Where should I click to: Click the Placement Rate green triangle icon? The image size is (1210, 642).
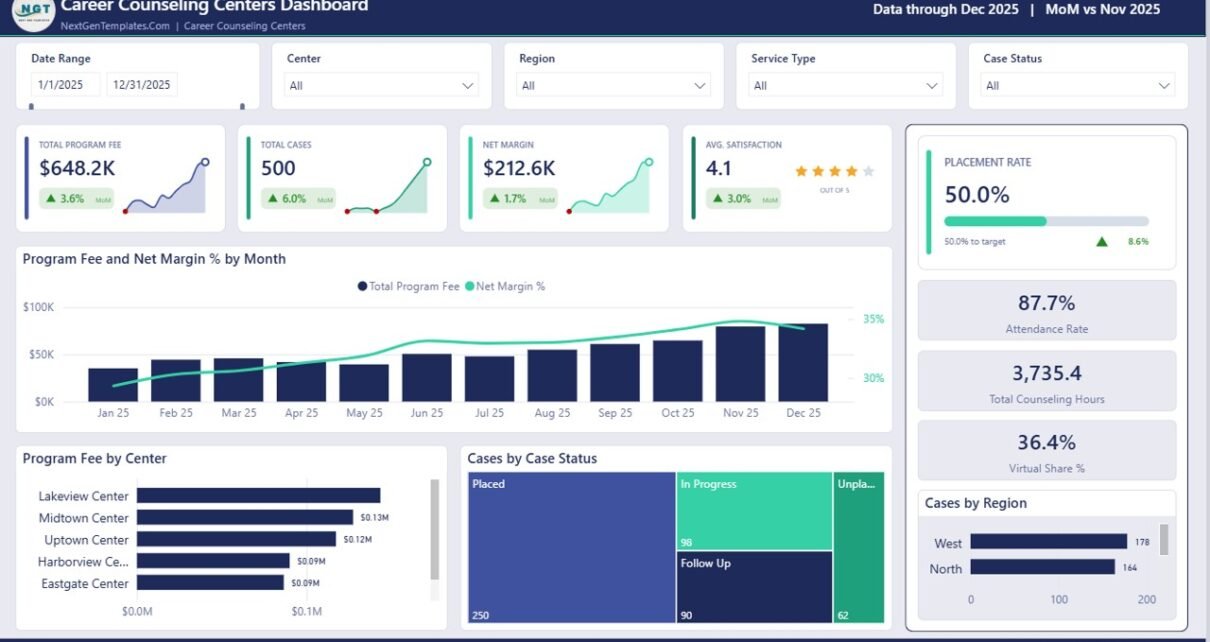click(1102, 241)
